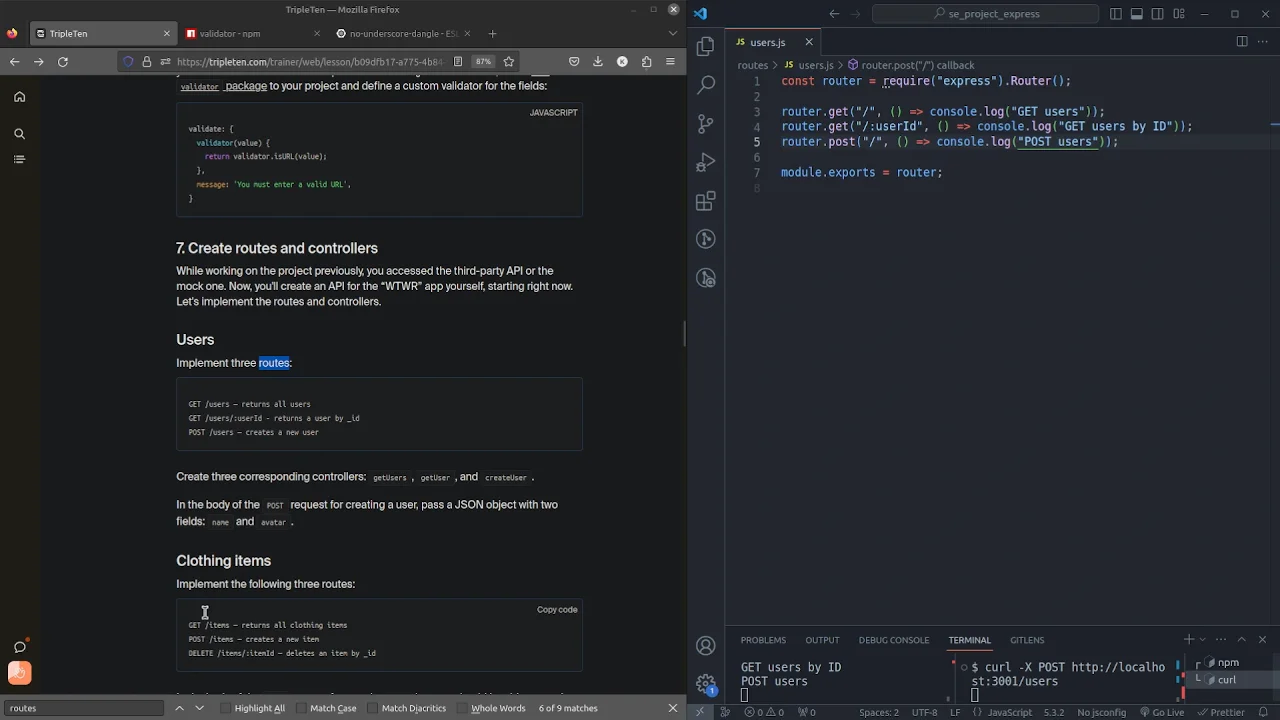Open terminal panel more actions ellipsis

(x=1221, y=639)
